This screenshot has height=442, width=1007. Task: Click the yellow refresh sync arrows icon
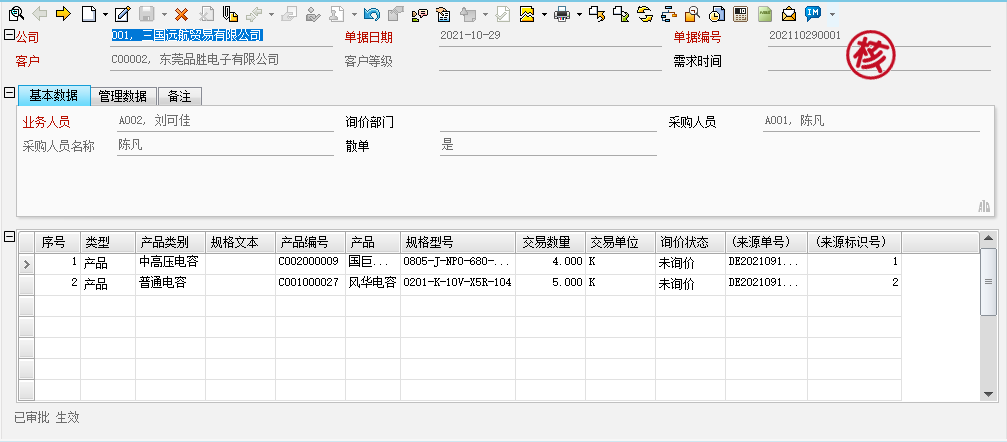tap(645, 14)
